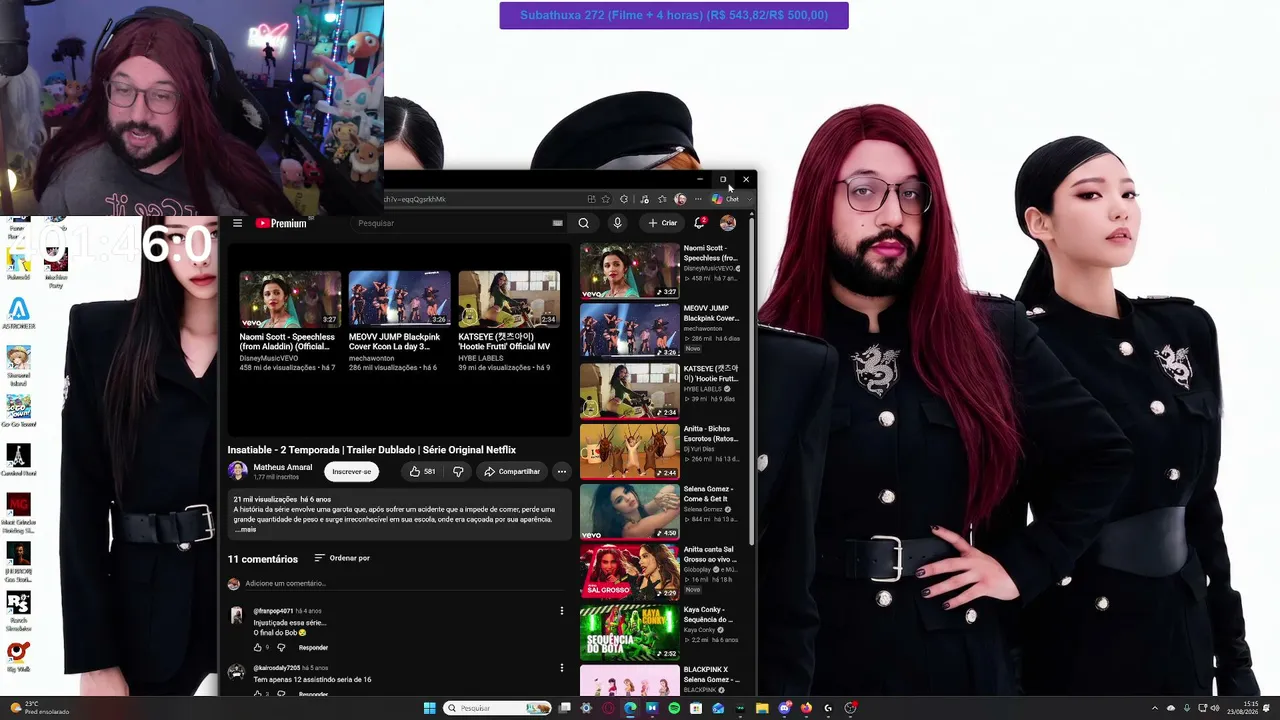This screenshot has height=720, width=1280.
Task: Open the weather widget showing 23°C
Action: point(40,708)
